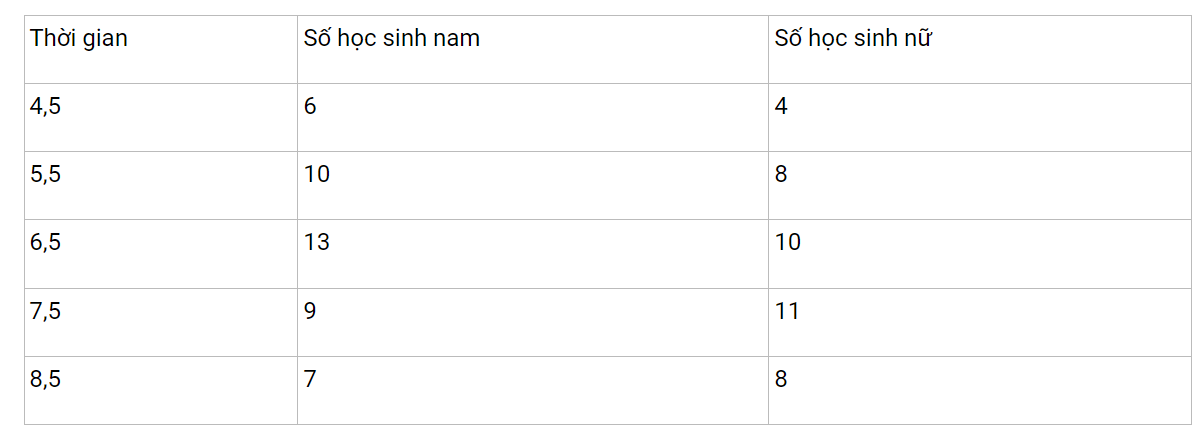Select female student count 11

[788, 311]
